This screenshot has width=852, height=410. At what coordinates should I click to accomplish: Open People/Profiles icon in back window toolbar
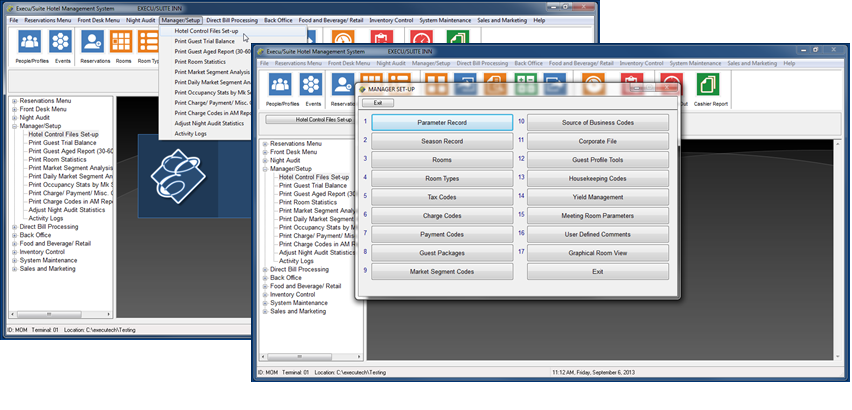[x=29, y=41]
